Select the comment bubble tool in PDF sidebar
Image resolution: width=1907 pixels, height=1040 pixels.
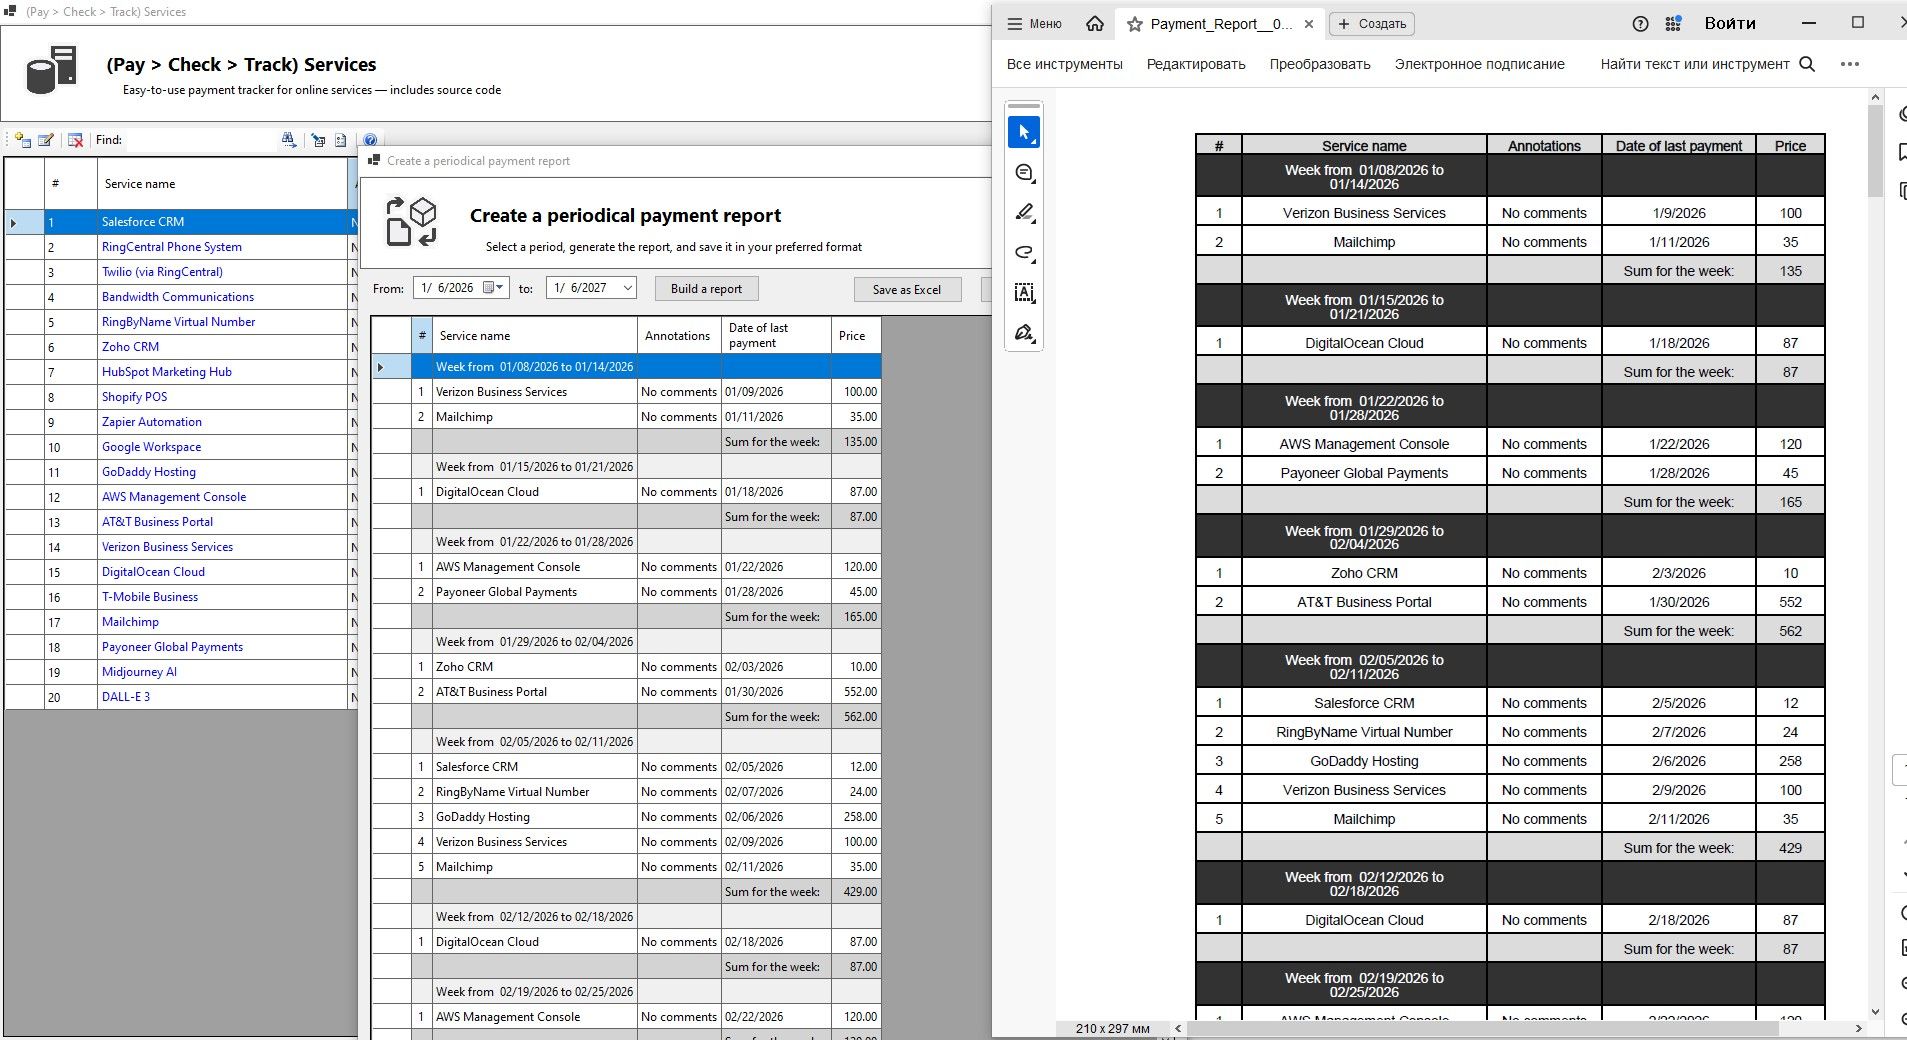[1024, 173]
